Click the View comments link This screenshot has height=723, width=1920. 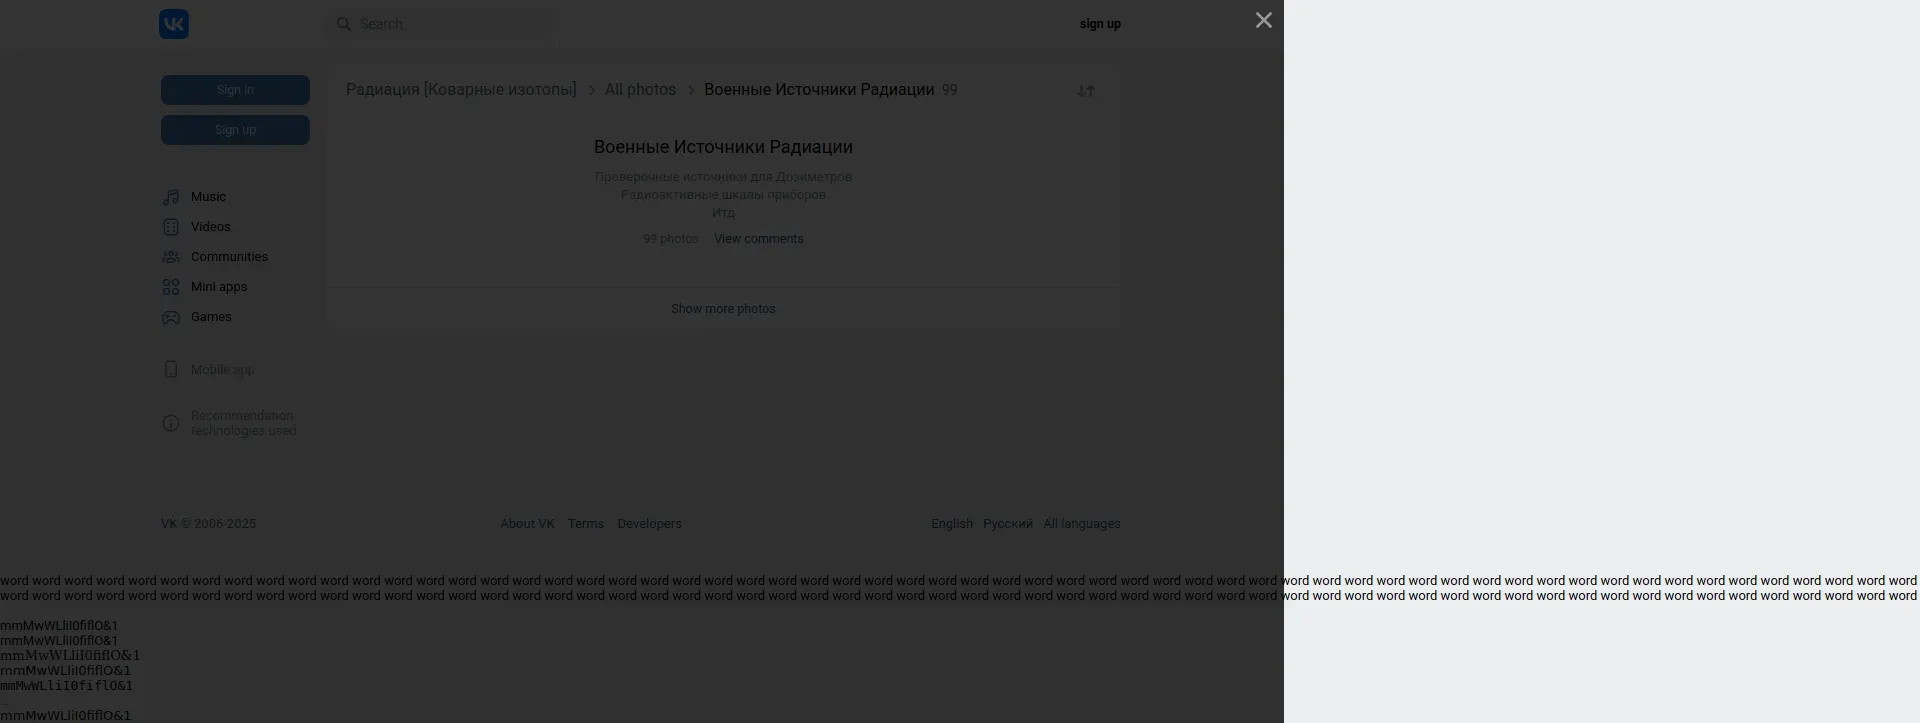[x=759, y=239]
